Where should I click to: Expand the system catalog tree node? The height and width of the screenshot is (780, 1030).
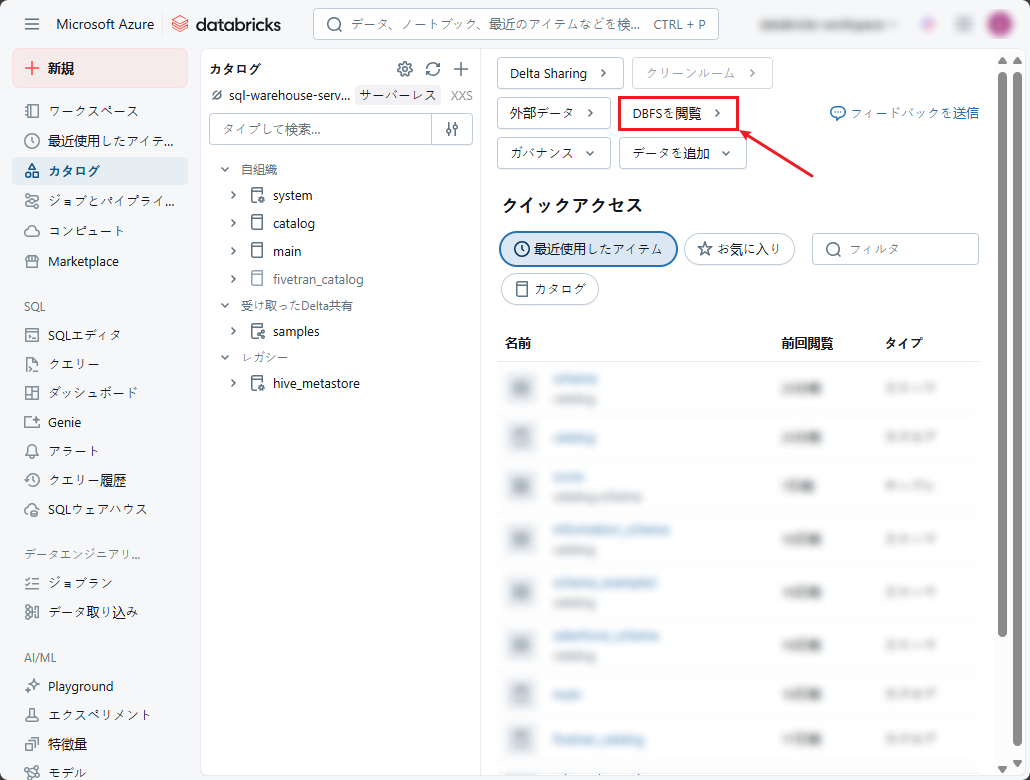coord(233,195)
